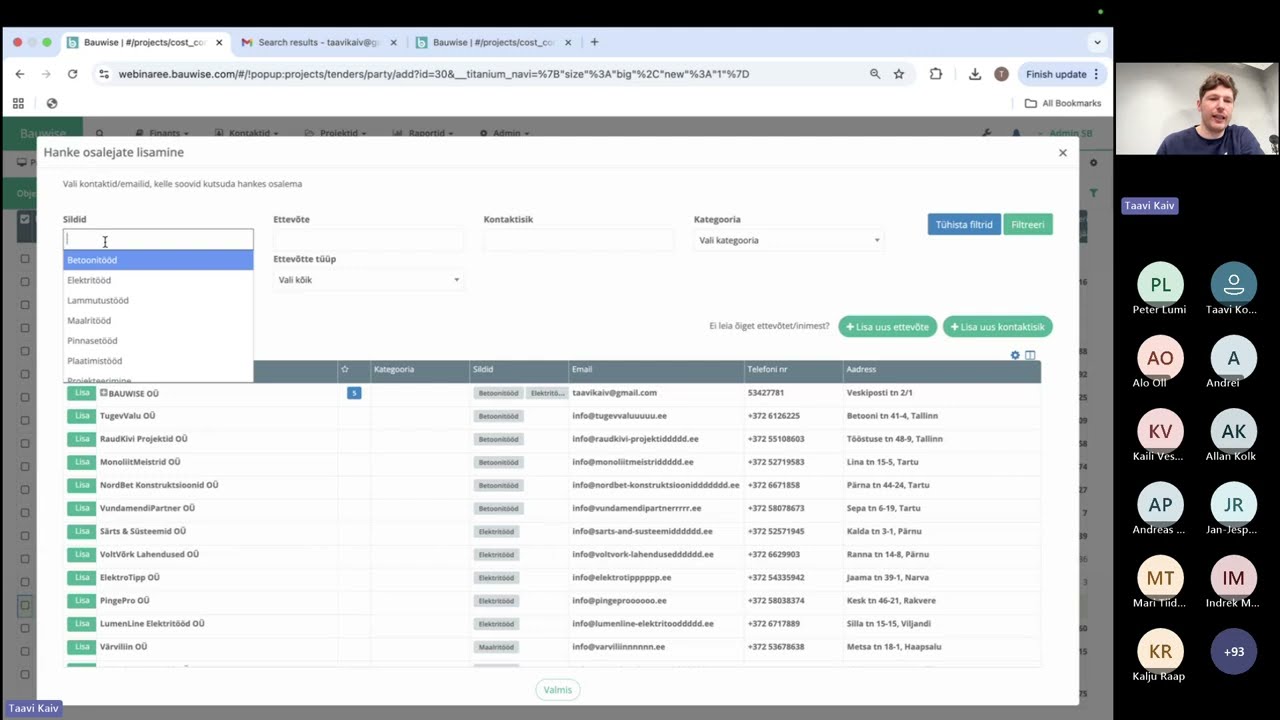Close the Hanke osalejate lisamine dialog
This screenshot has width=1280, height=720.
1062,153
